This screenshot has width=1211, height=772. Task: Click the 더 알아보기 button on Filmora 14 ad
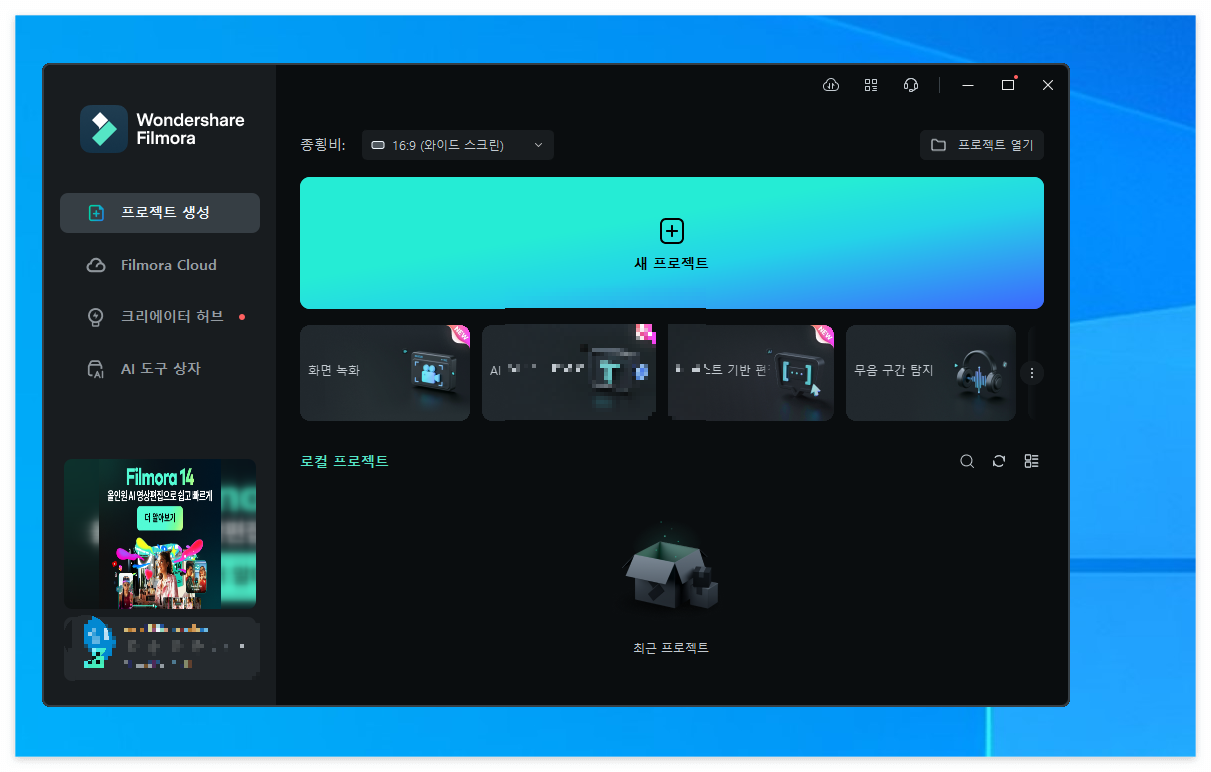coord(160,518)
